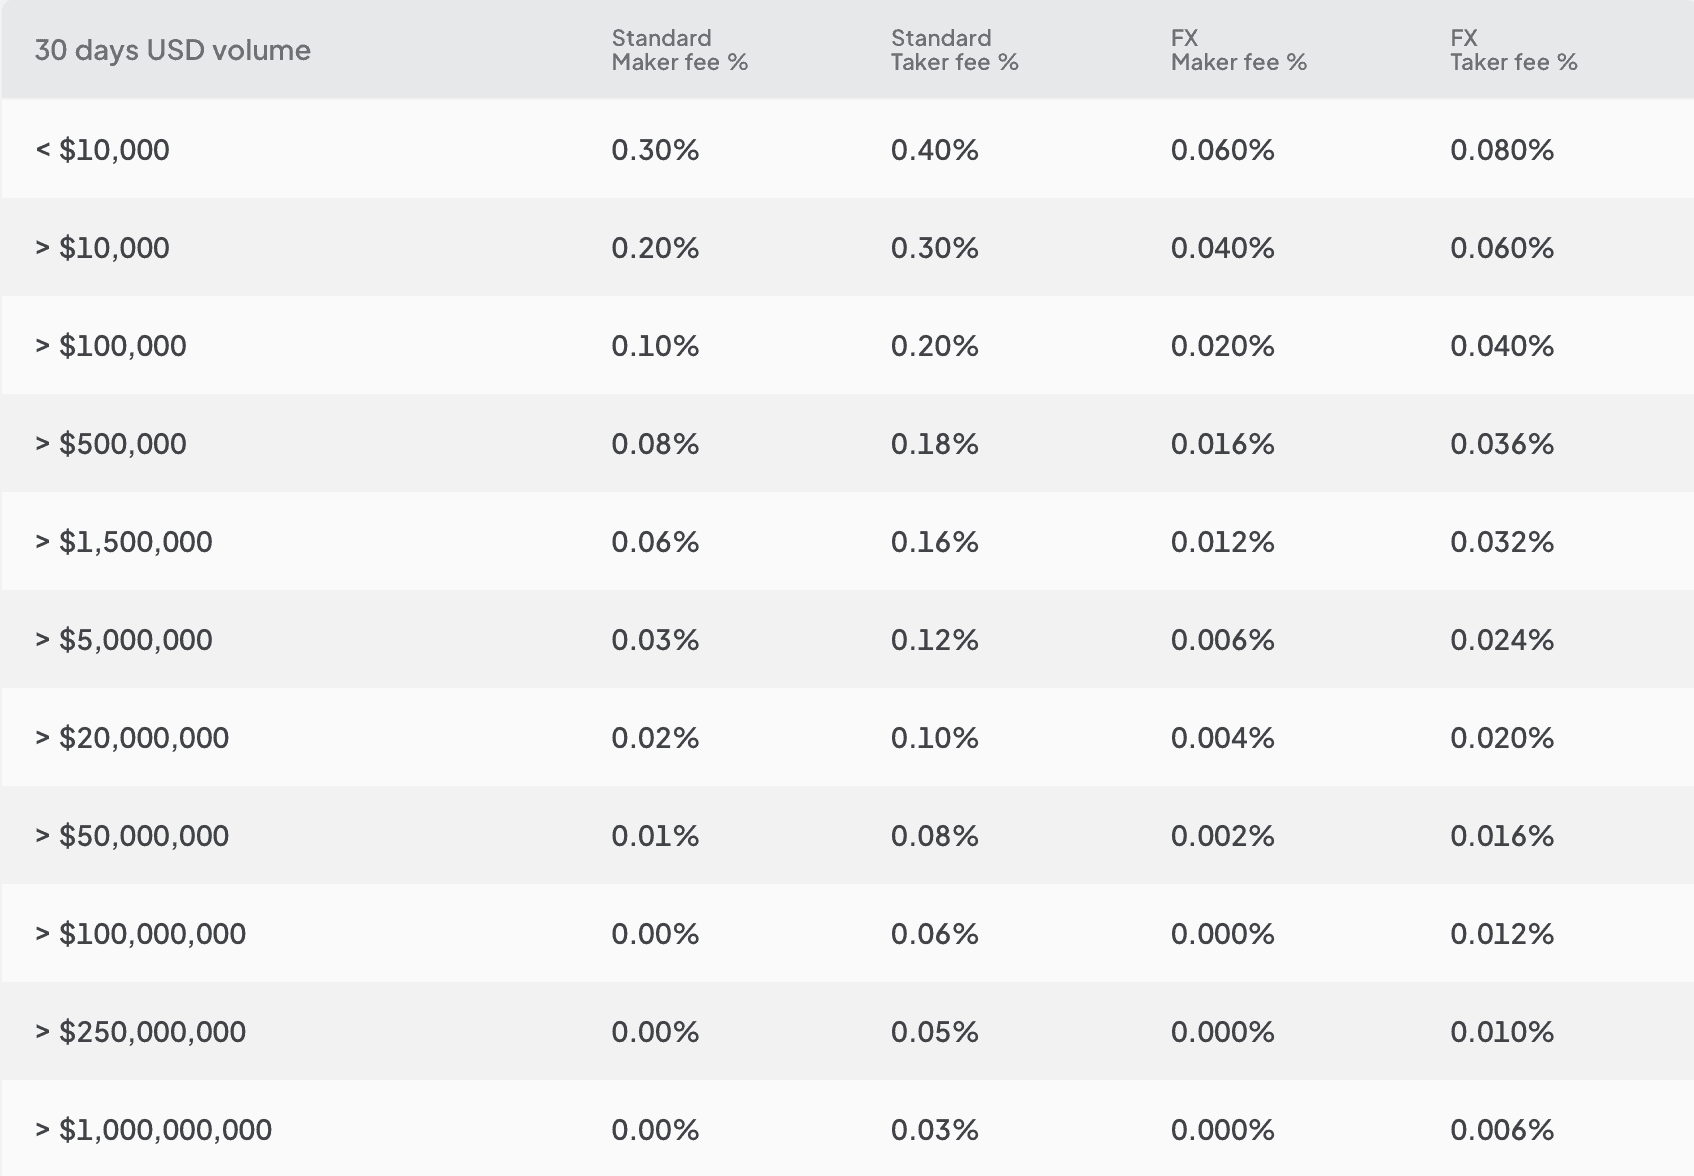The width and height of the screenshot is (1694, 1176).
Task: Click the > $250,000,000 volume tier label
Action: [140, 1032]
